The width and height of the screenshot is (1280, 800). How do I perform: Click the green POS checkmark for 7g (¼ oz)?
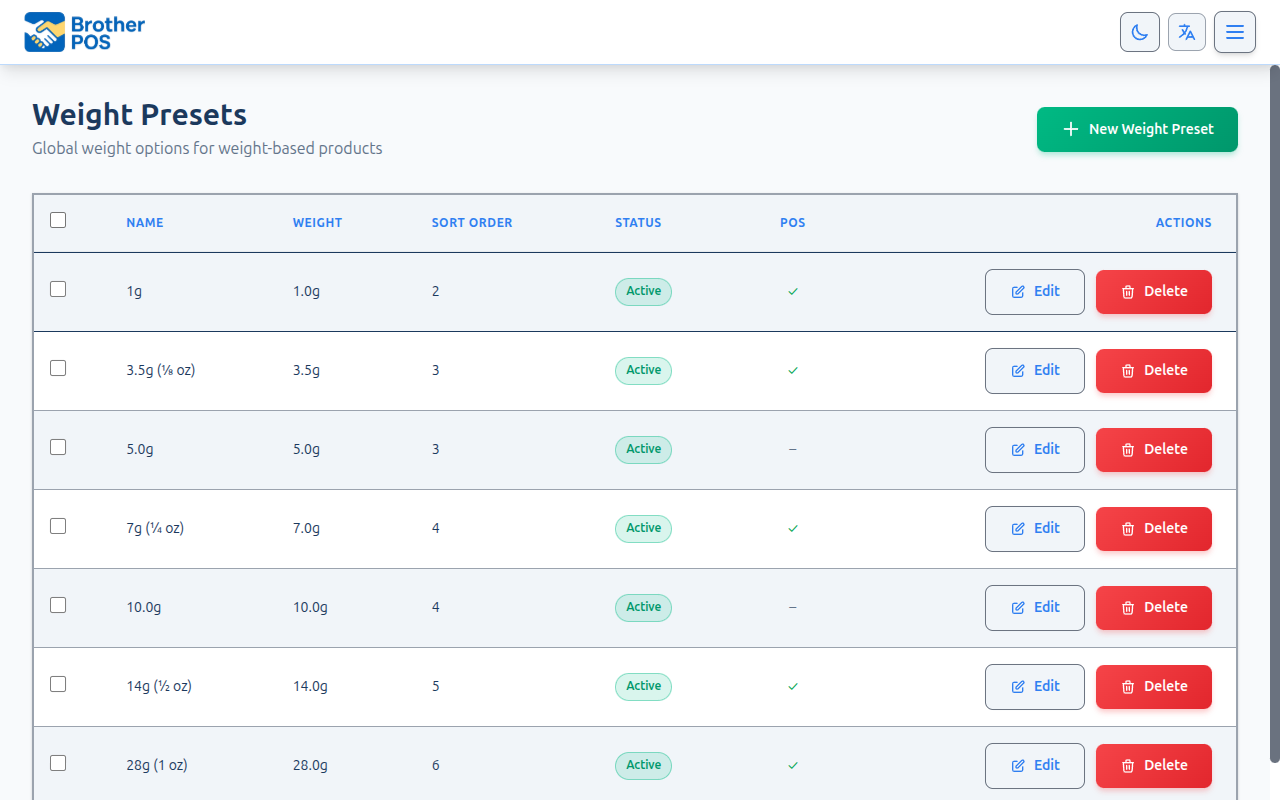coord(793,528)
